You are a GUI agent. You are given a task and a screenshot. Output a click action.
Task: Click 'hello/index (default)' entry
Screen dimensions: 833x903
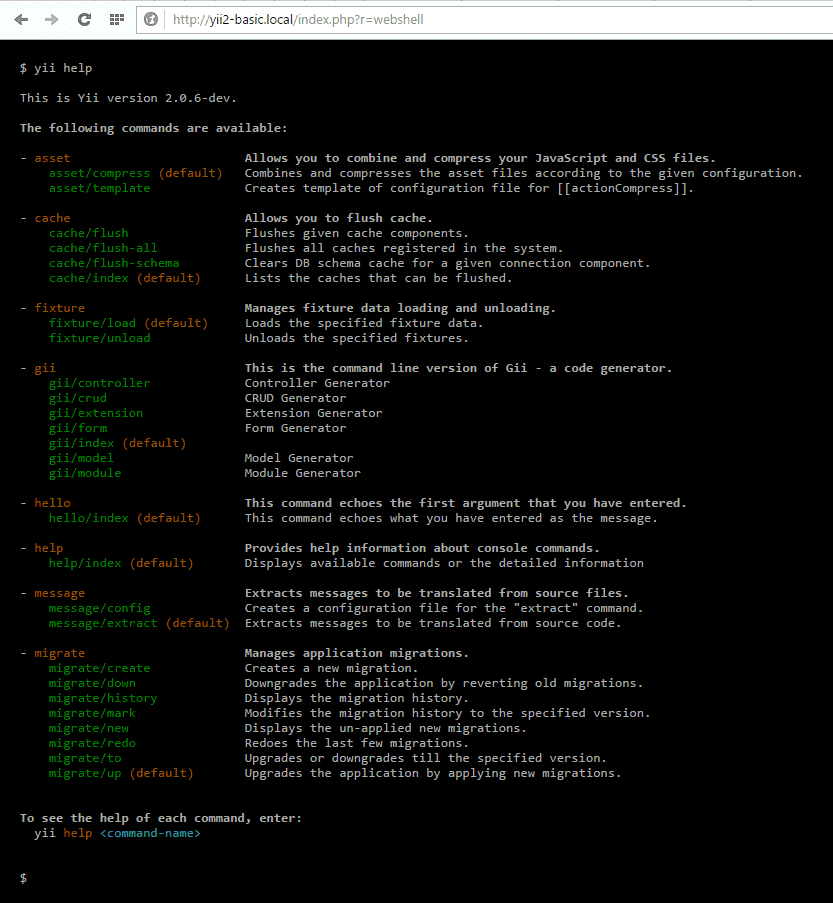(125, 517)
